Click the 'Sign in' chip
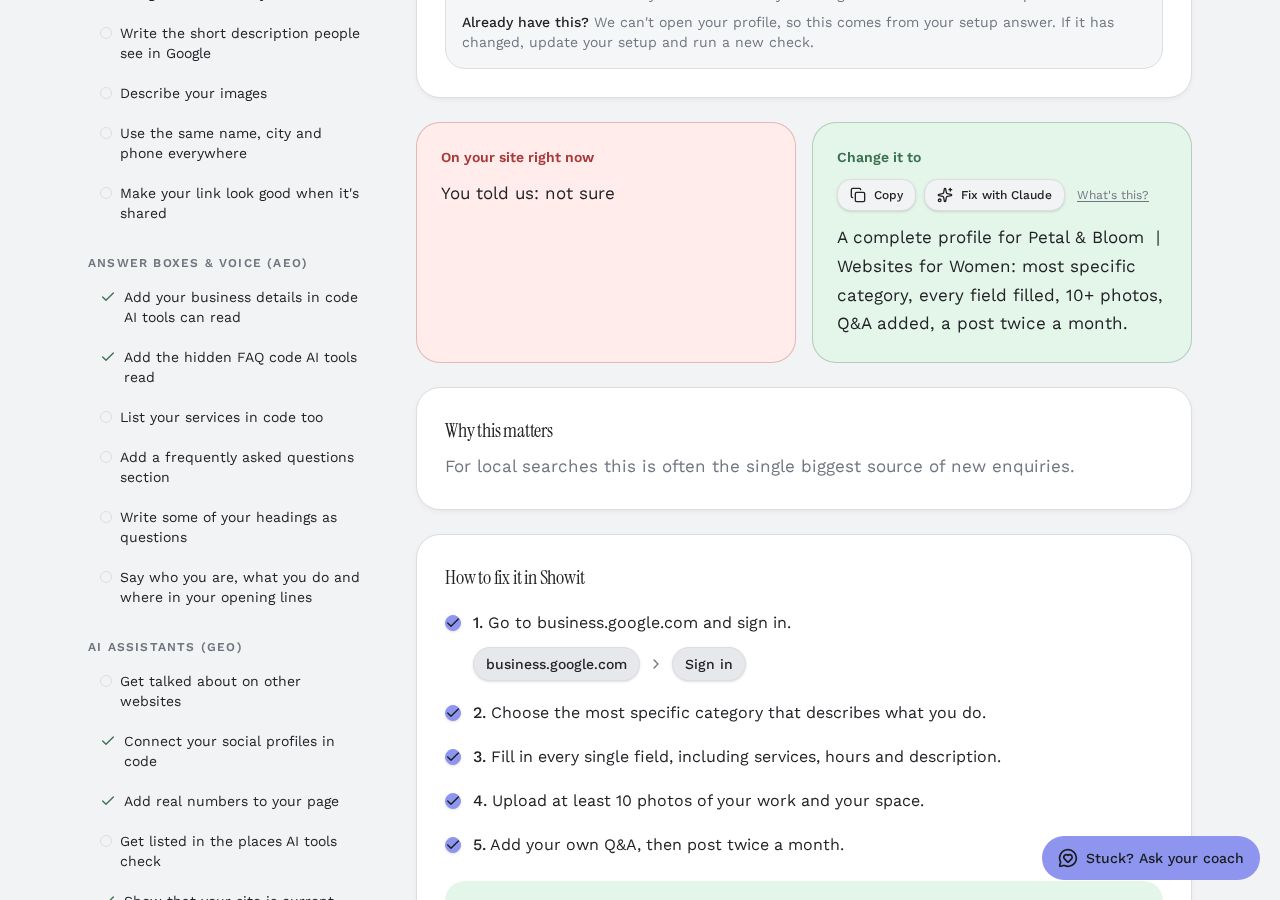Screen dimensions: 1280x900 coord(709,664)
